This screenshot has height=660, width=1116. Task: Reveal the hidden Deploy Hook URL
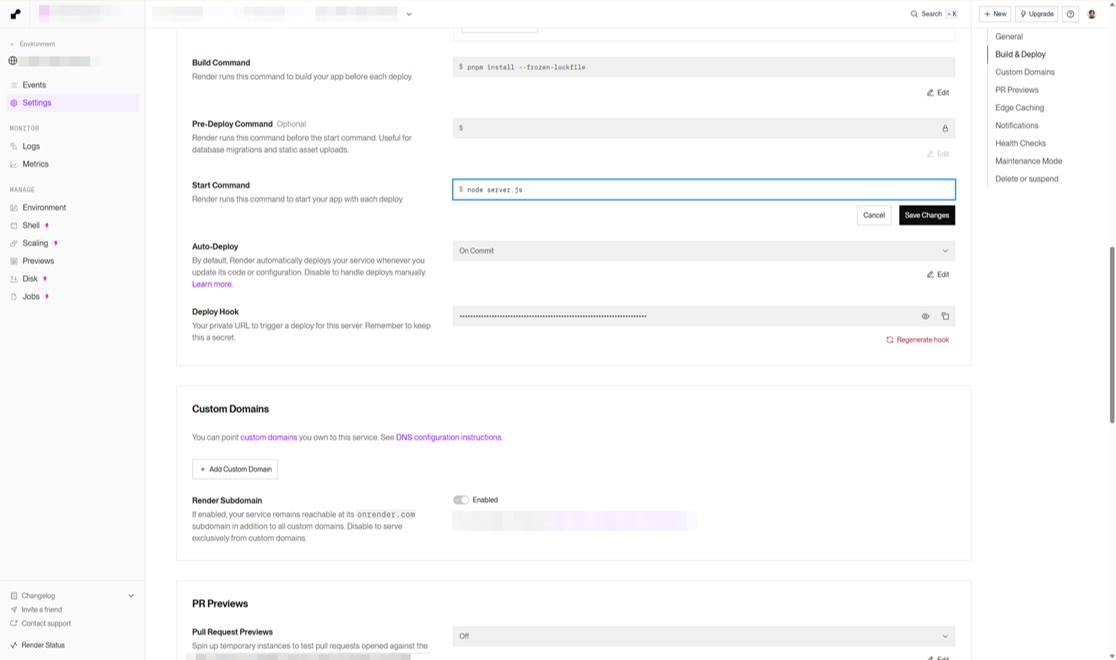point(925,315)
